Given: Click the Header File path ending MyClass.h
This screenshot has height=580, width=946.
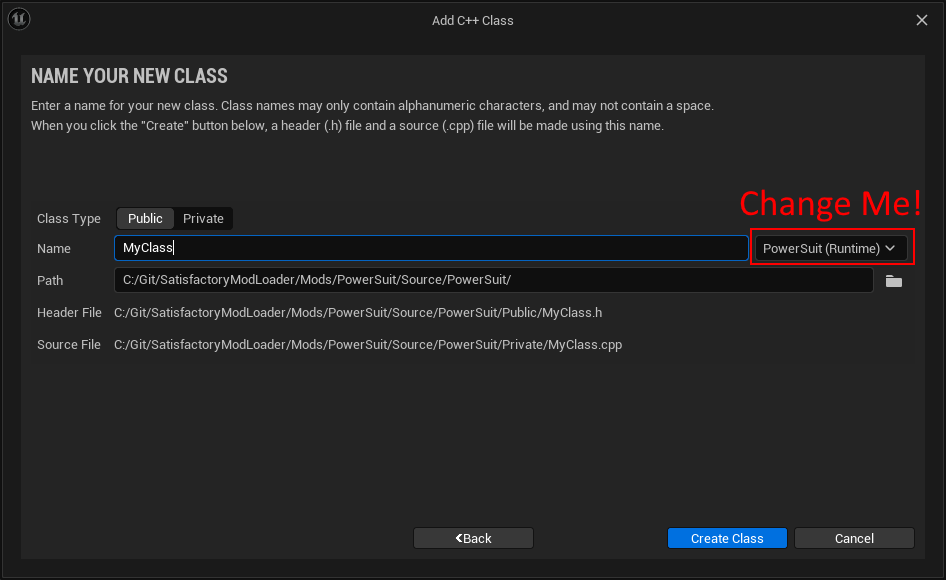Looking at the screenshot, I should pyautogui.click(x=358, y=313).
